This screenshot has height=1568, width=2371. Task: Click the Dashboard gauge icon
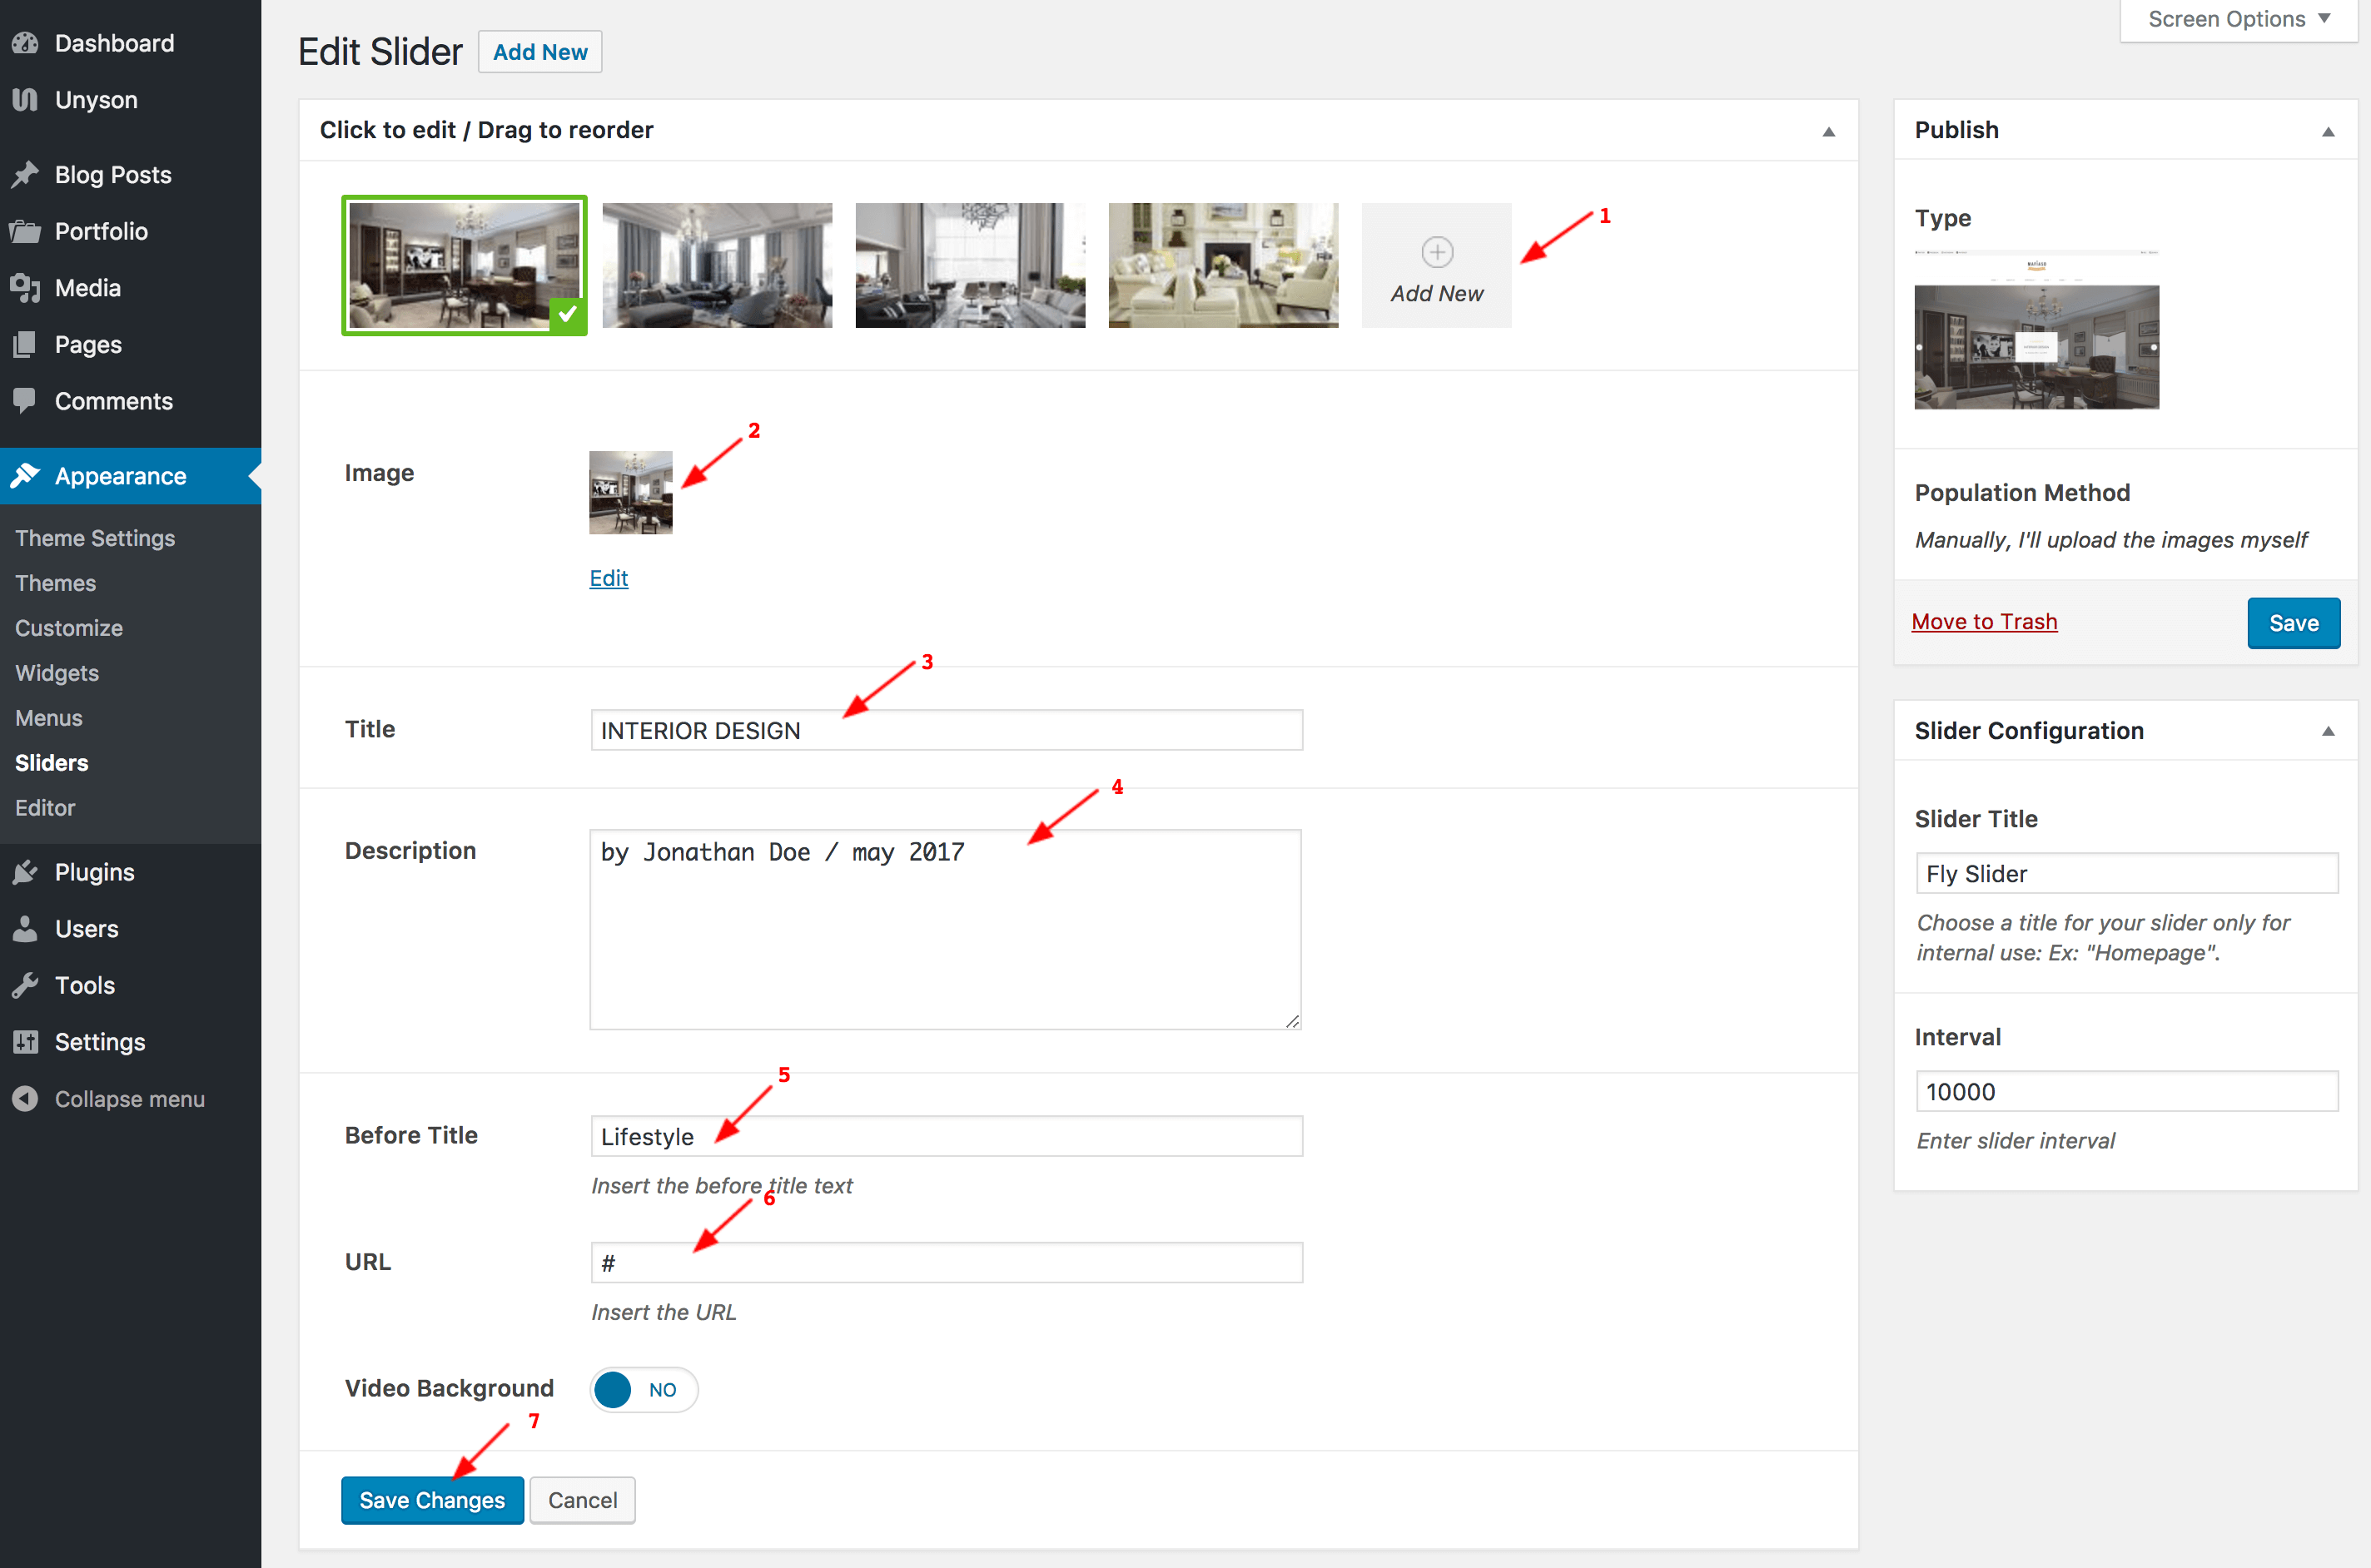(x=25, y=43)
